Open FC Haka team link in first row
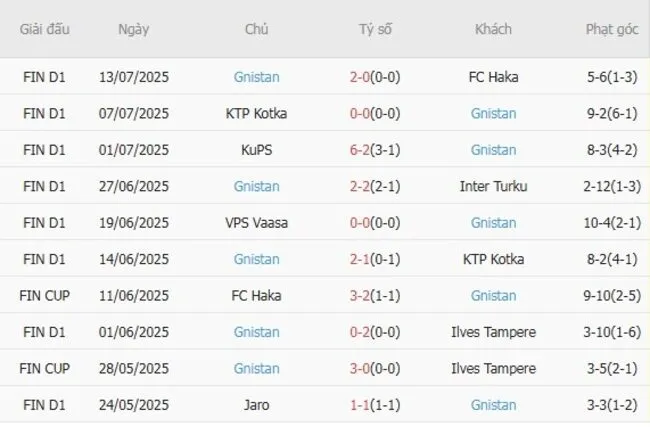 pyautogui.click(x=493, y=77)
